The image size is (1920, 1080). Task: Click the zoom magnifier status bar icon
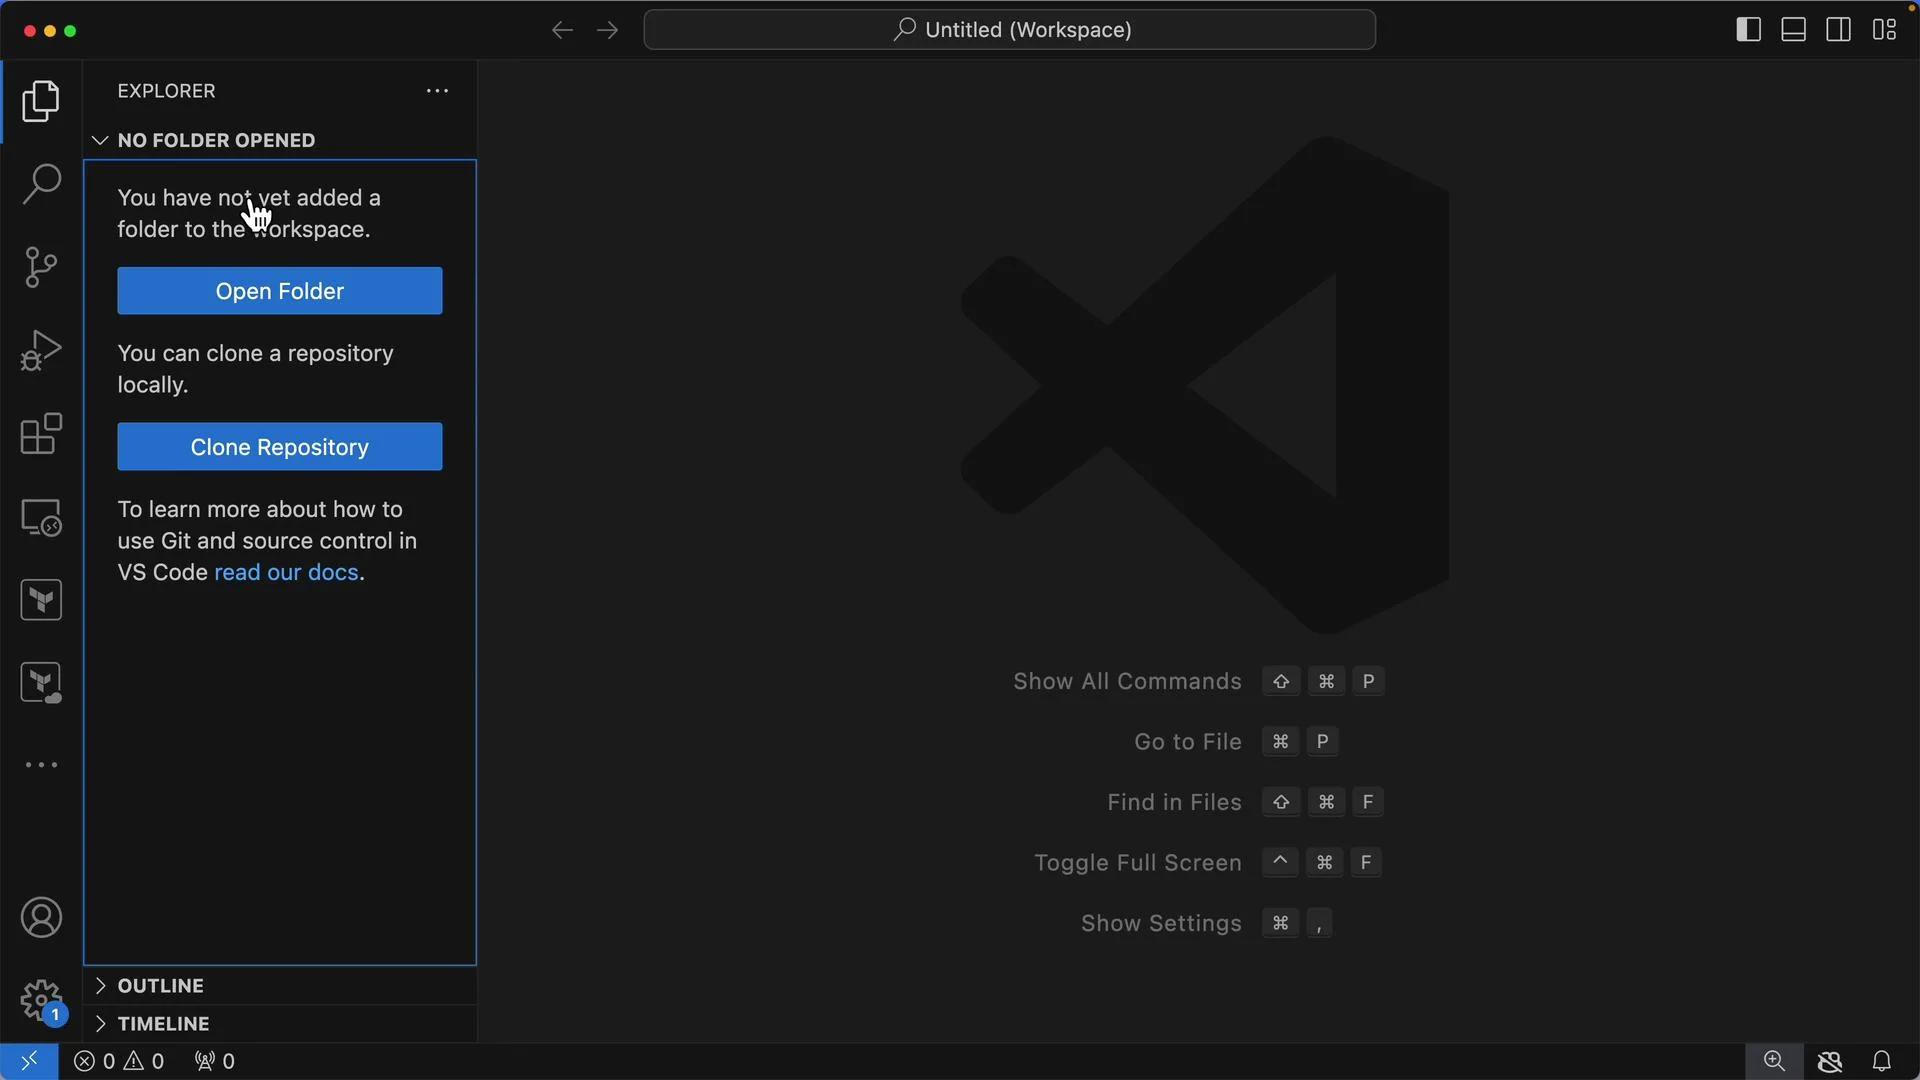click(x=1775, y=1061)
